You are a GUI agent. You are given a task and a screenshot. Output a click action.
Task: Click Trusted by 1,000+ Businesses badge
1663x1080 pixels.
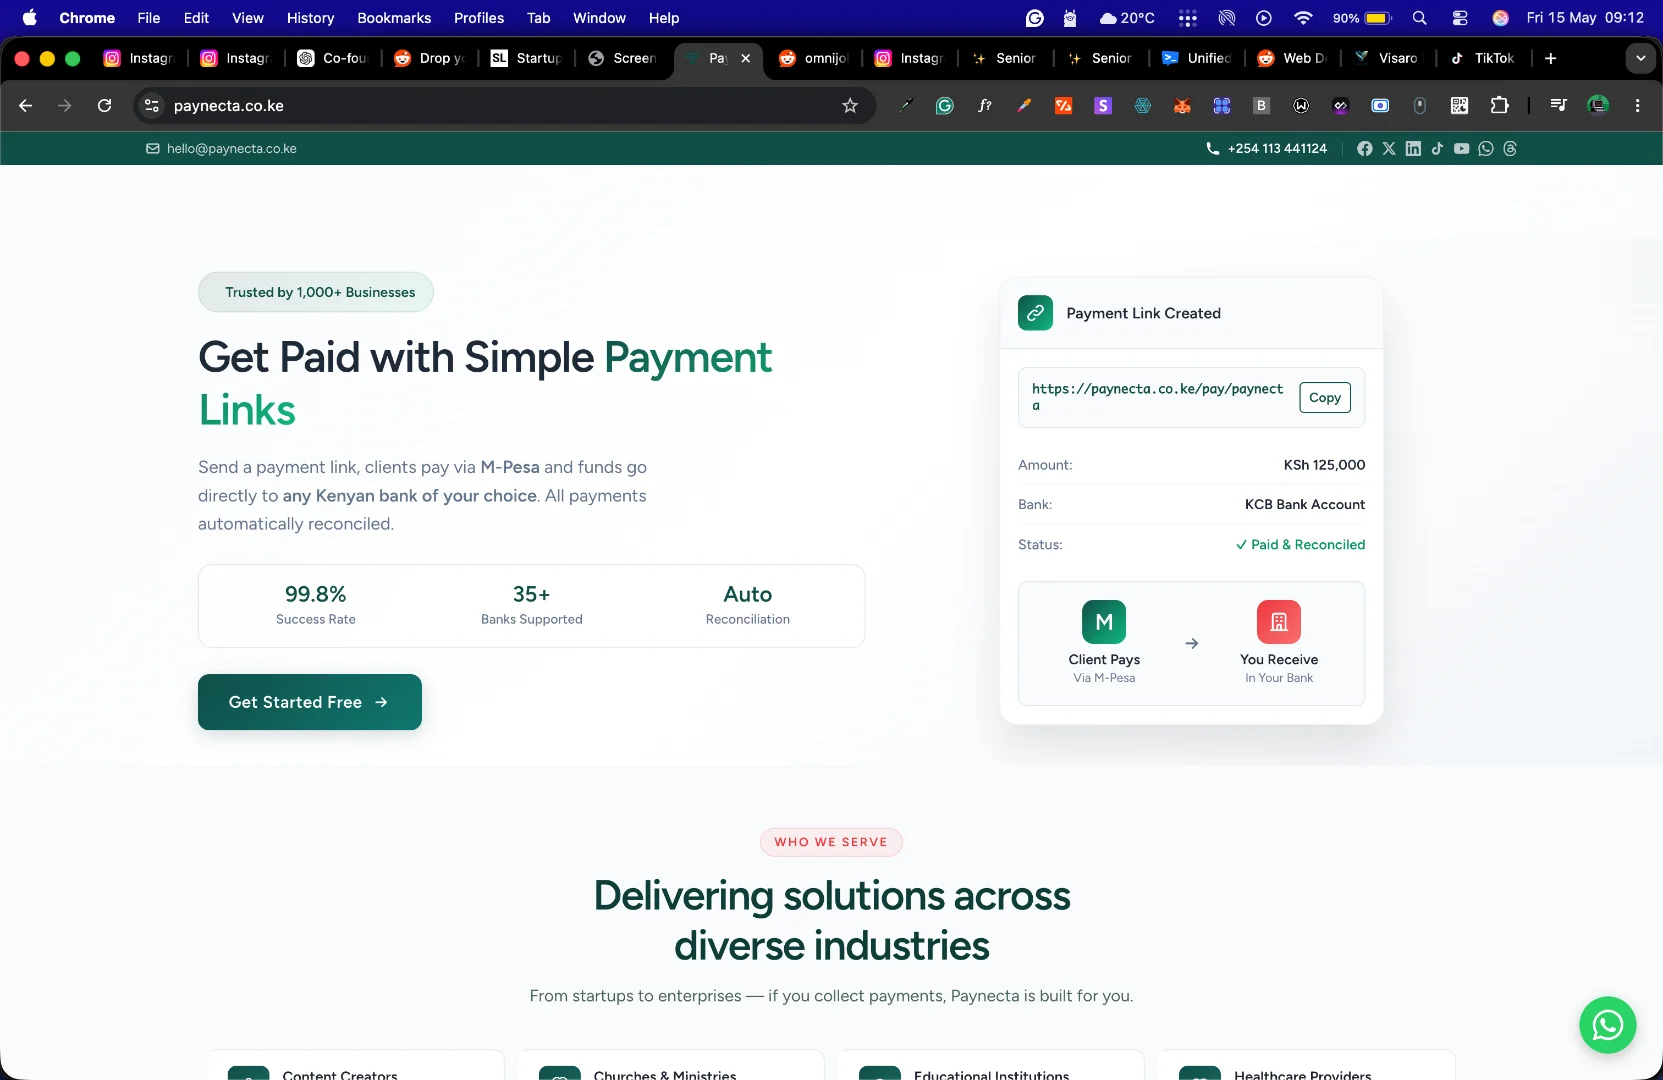click(x=316, y=292)
